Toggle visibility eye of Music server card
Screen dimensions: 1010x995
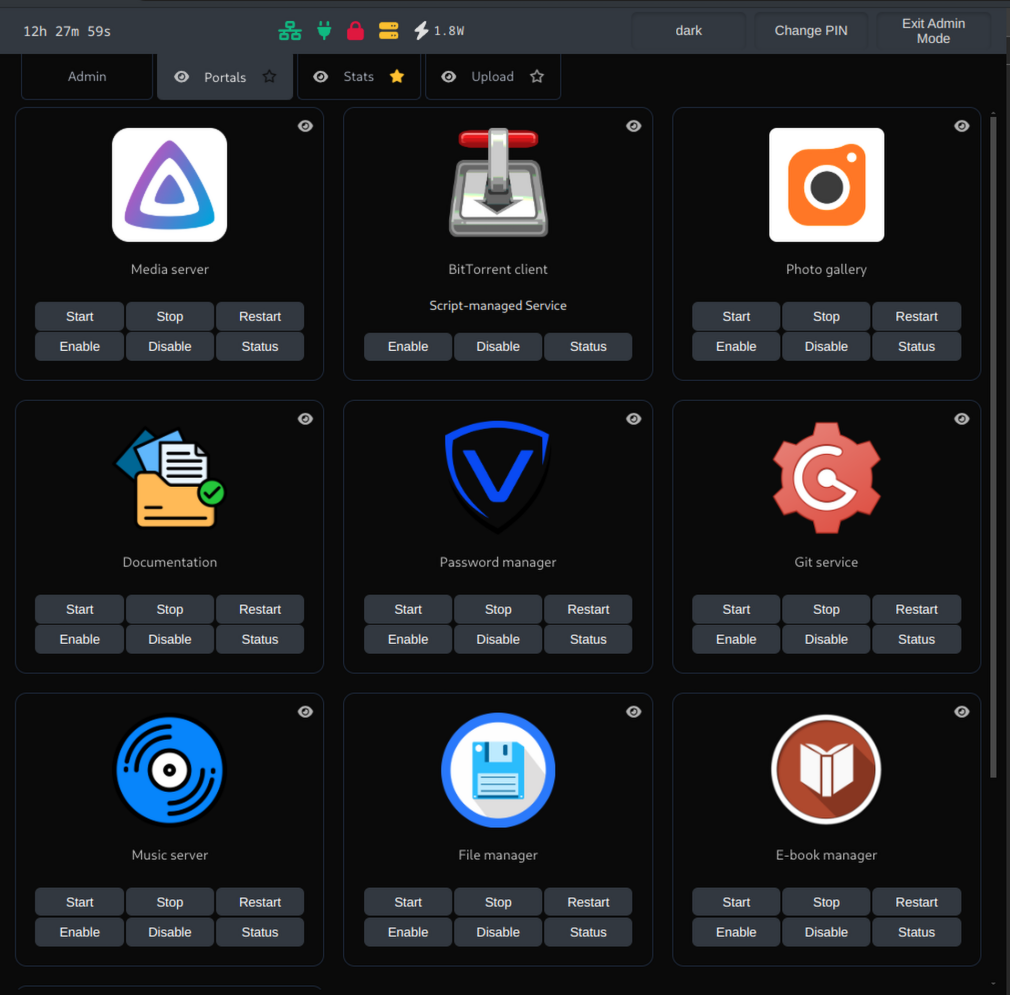point(305,712)
